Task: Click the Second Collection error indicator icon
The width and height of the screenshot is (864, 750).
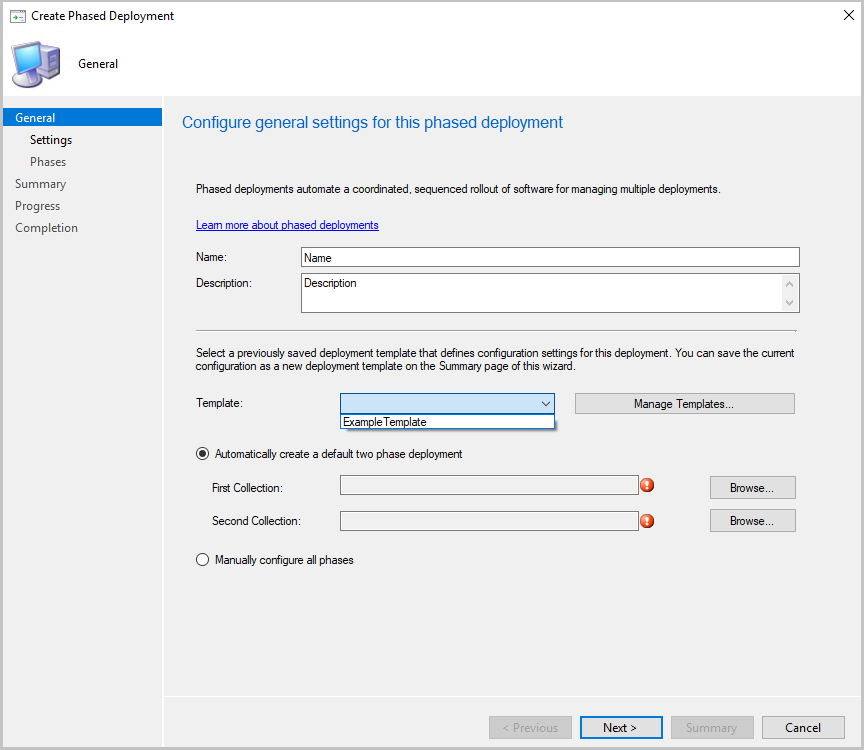Action: 647,521
